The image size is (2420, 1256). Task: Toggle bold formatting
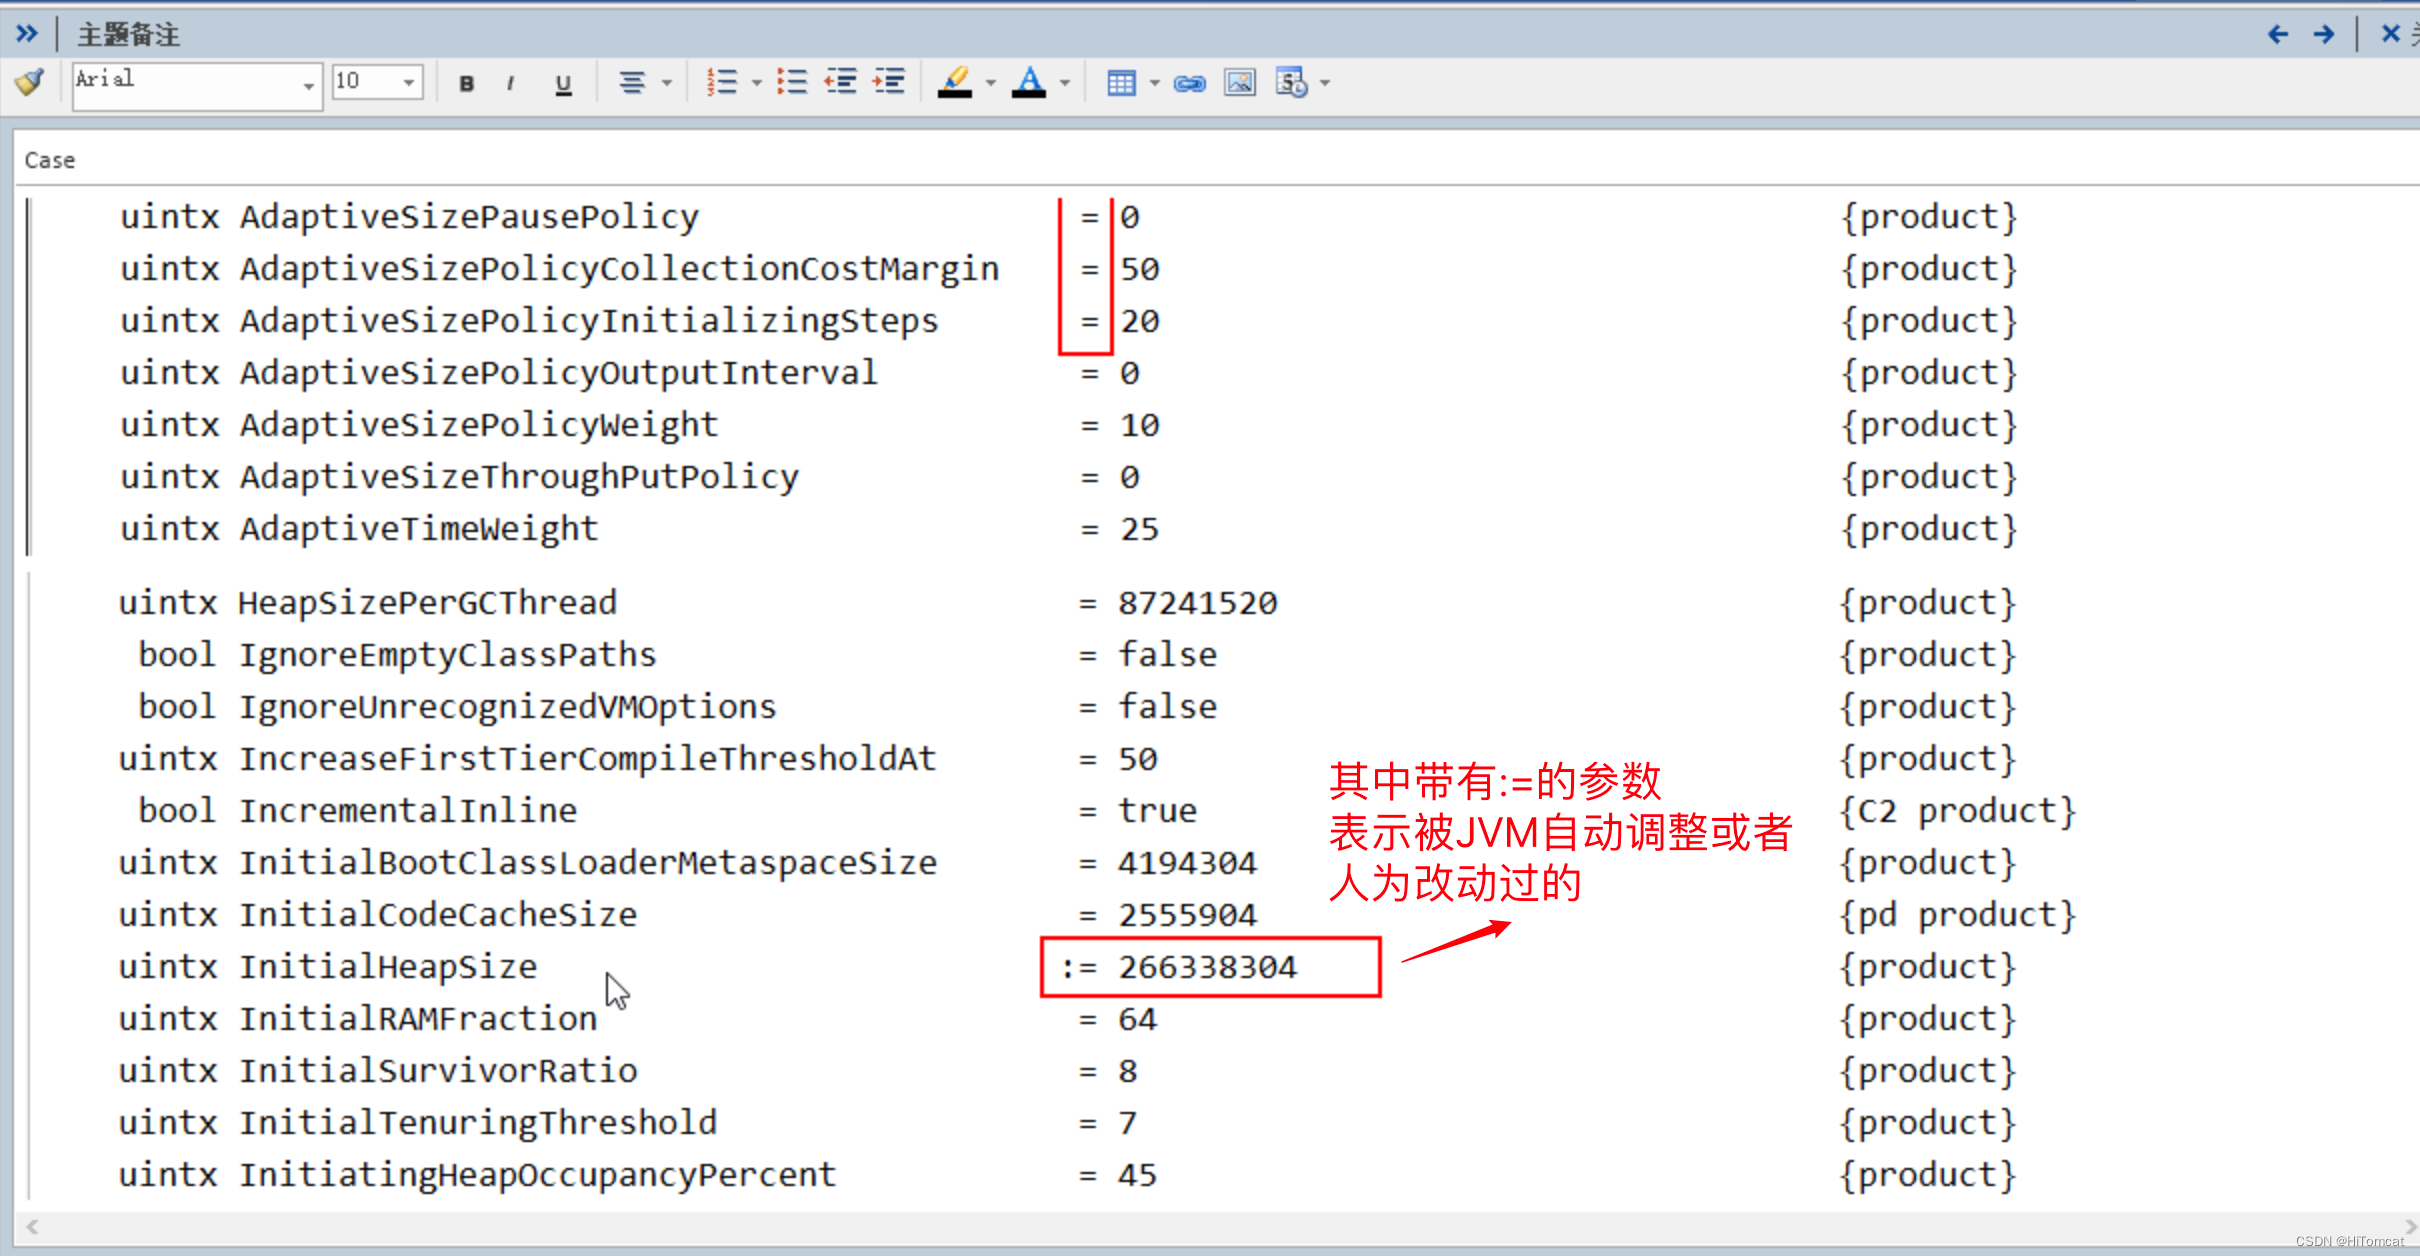point(466,83)
